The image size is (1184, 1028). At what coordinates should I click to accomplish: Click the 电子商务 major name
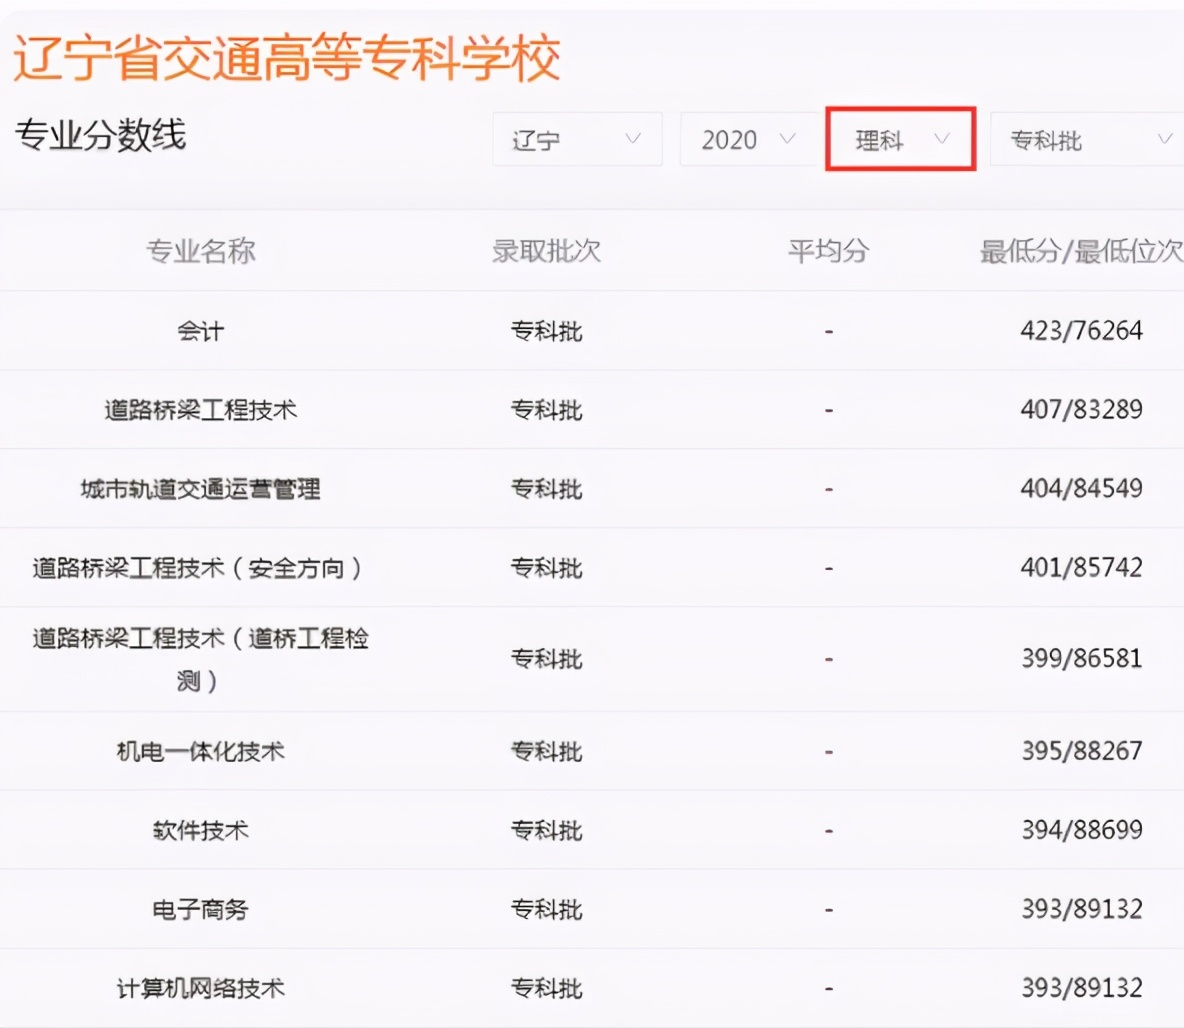click(x=201, y=909)
